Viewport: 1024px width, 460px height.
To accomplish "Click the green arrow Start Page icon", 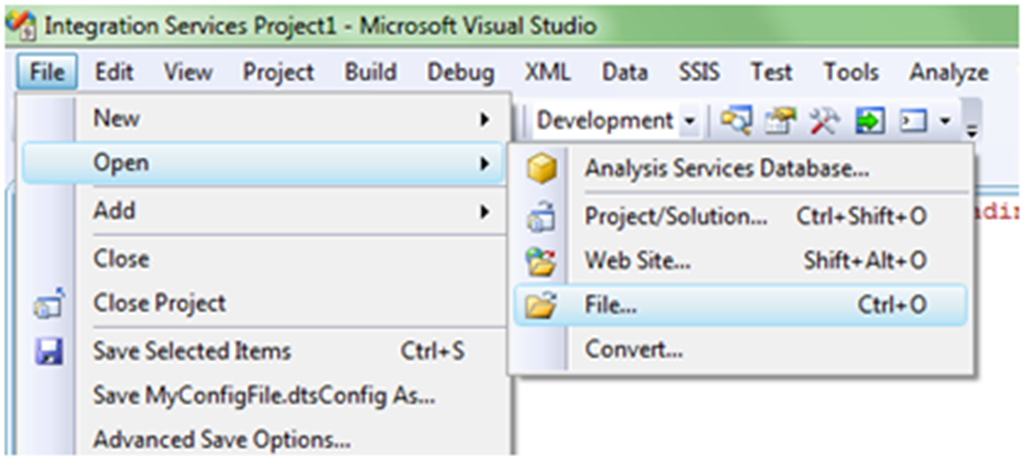I will click(869, 121).
